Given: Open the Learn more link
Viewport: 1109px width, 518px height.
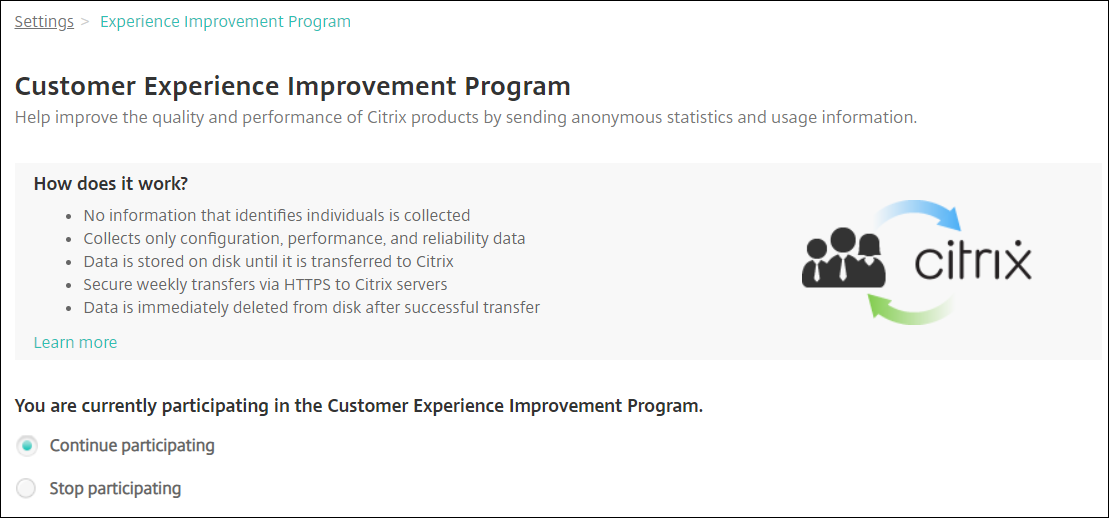Looking at the screenshot, I should pyautogui.click(x=75, y=342).
